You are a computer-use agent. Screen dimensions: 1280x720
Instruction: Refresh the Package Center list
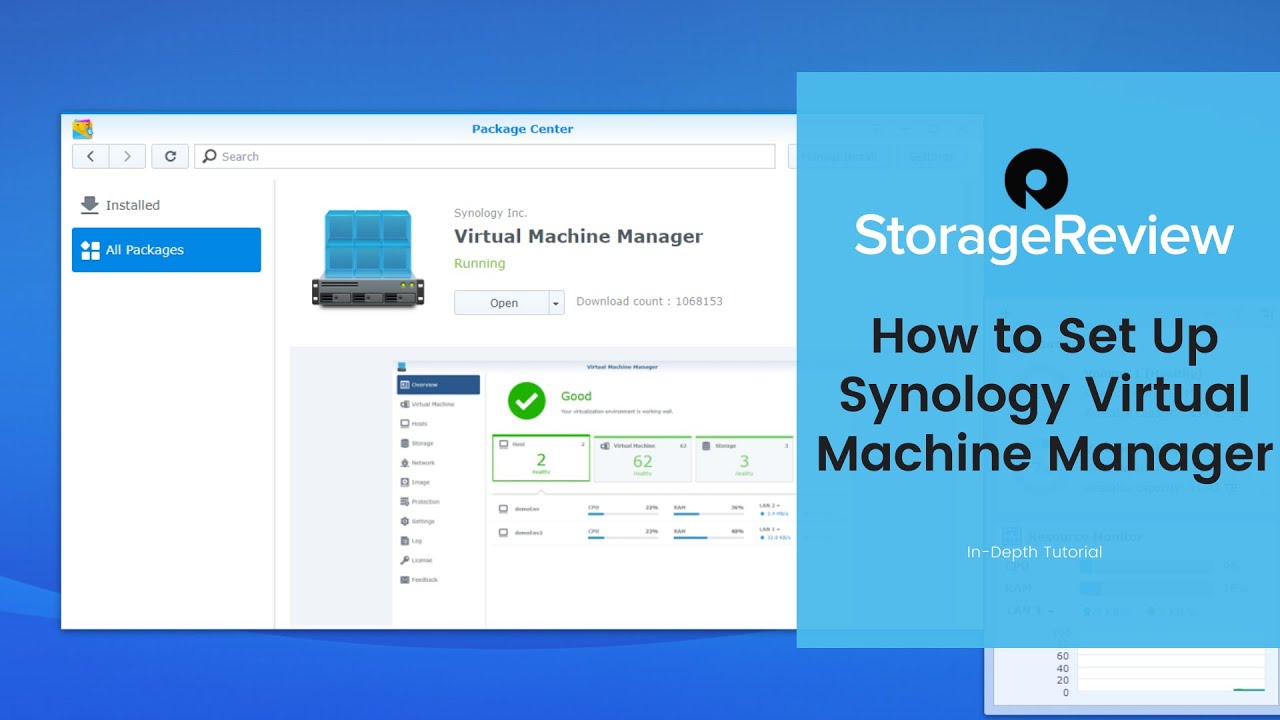click(170, 156)
